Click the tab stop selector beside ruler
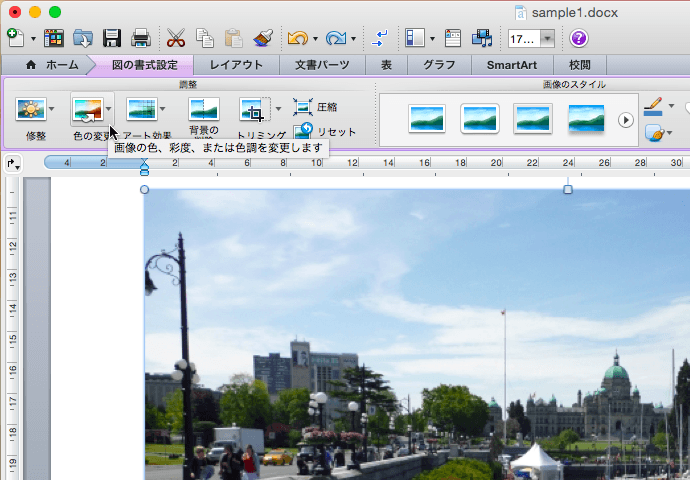690x480 pixels. (12, 163)
